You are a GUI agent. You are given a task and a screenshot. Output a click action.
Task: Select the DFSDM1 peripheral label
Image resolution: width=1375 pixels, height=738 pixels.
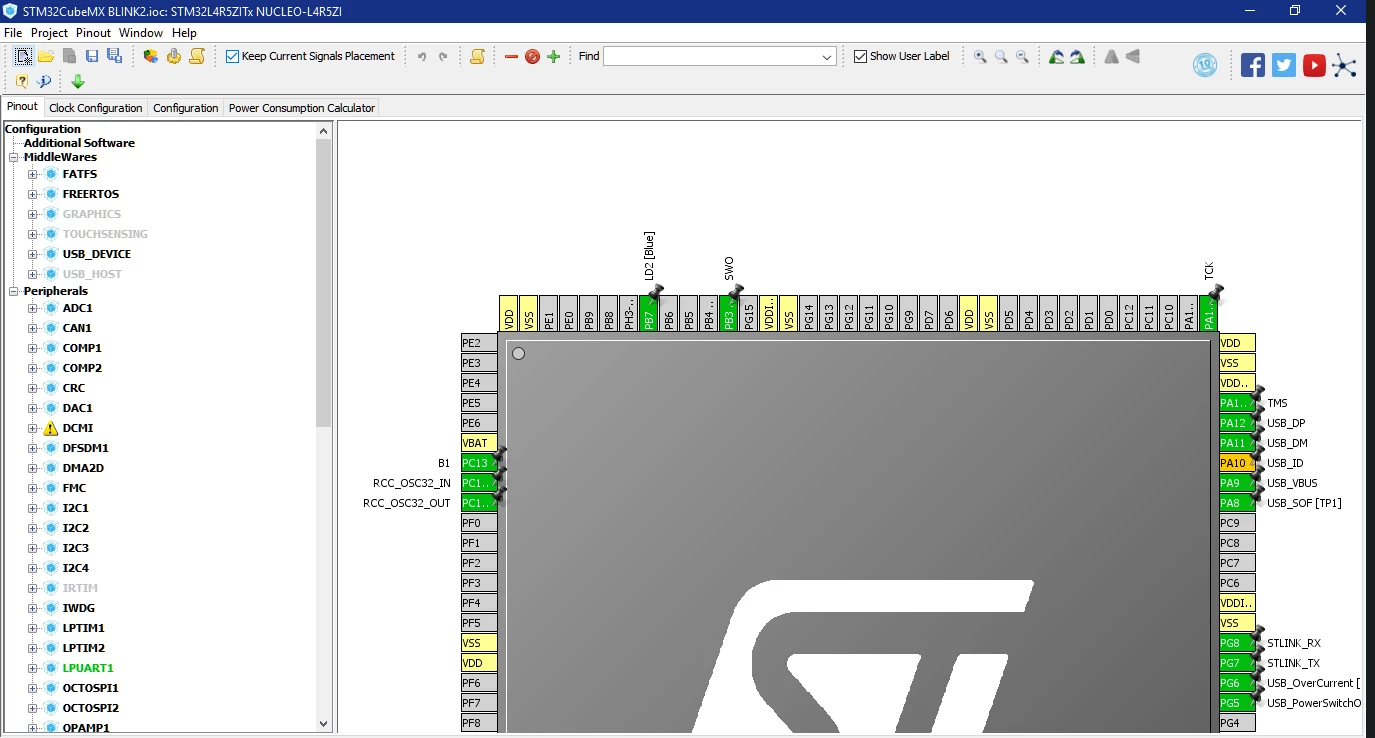pos(86,448)
